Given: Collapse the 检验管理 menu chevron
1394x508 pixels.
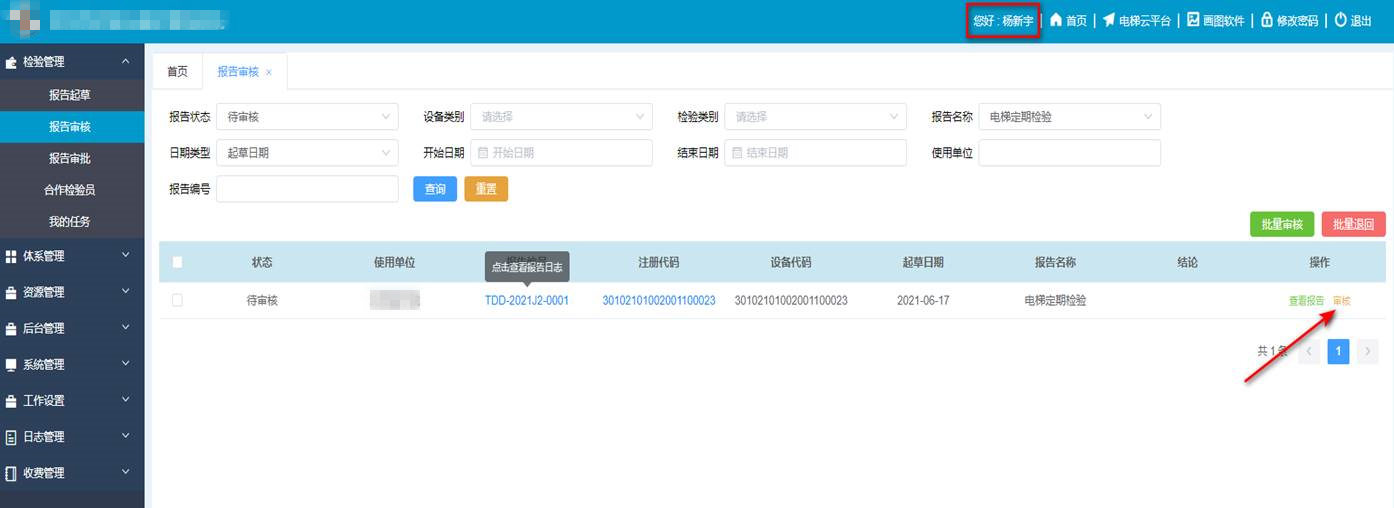Looking at the screenshot, I should tap(126, 61).
